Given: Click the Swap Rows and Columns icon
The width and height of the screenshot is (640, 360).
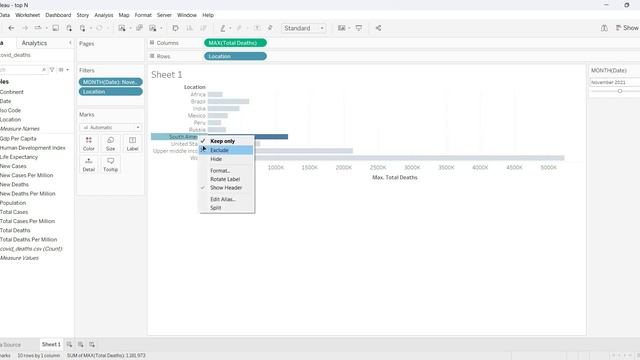Looking at the screenshot, I should point(175,28).
